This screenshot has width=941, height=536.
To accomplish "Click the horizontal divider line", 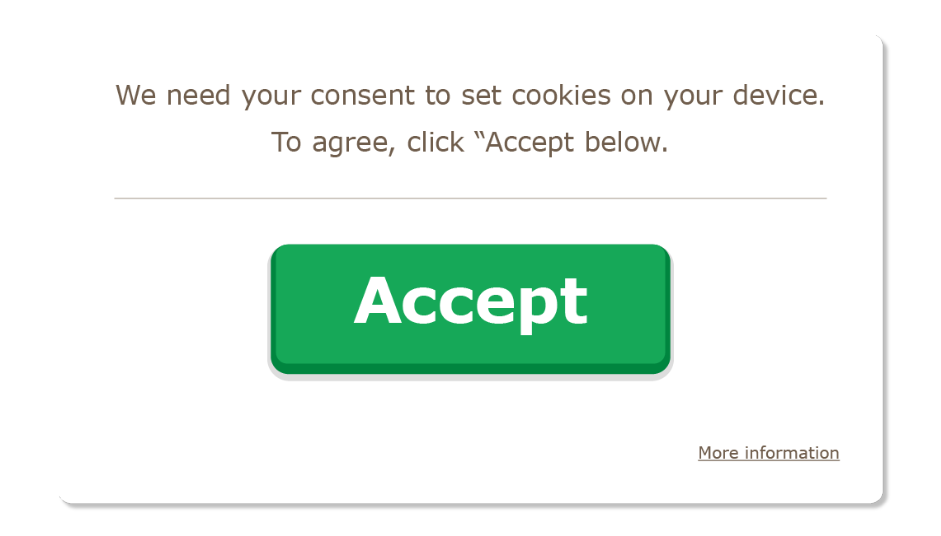I will pyautogui.click(x=470, y=198).
